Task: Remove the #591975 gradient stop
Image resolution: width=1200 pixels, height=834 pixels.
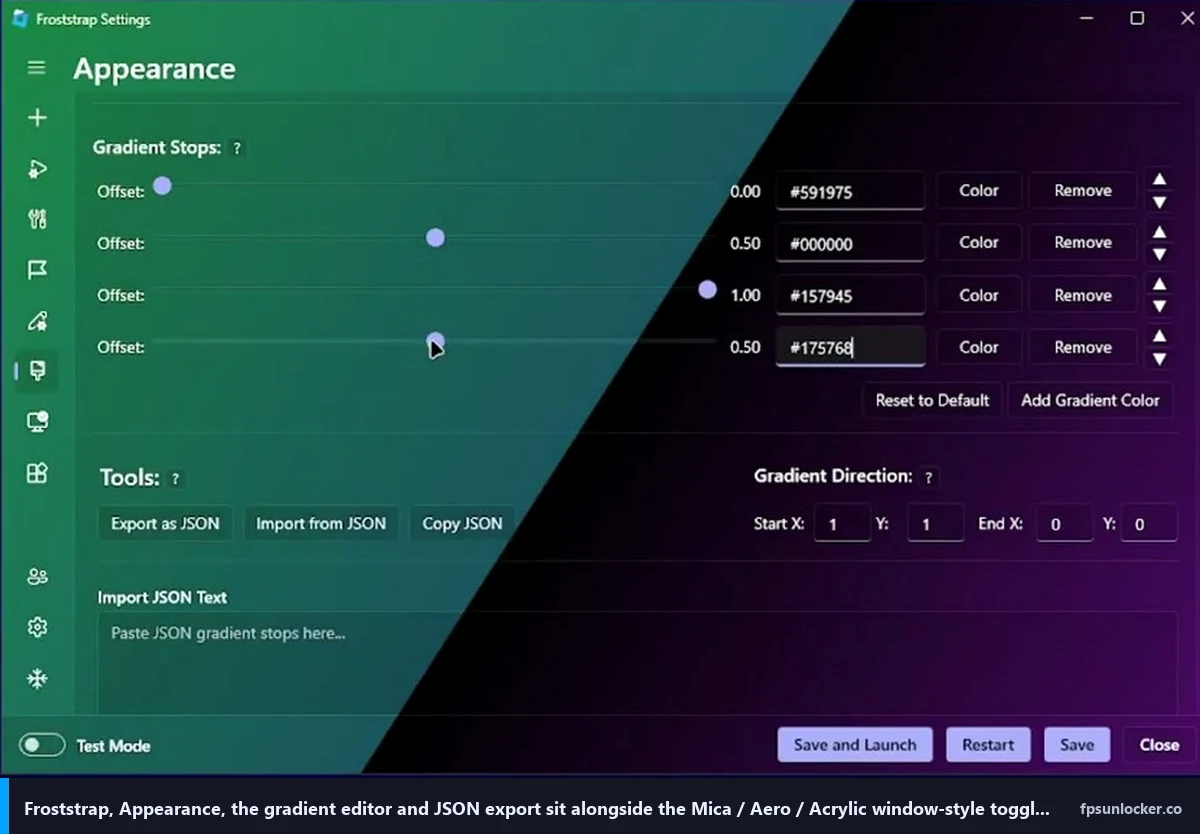Action: click(1083, 191)
